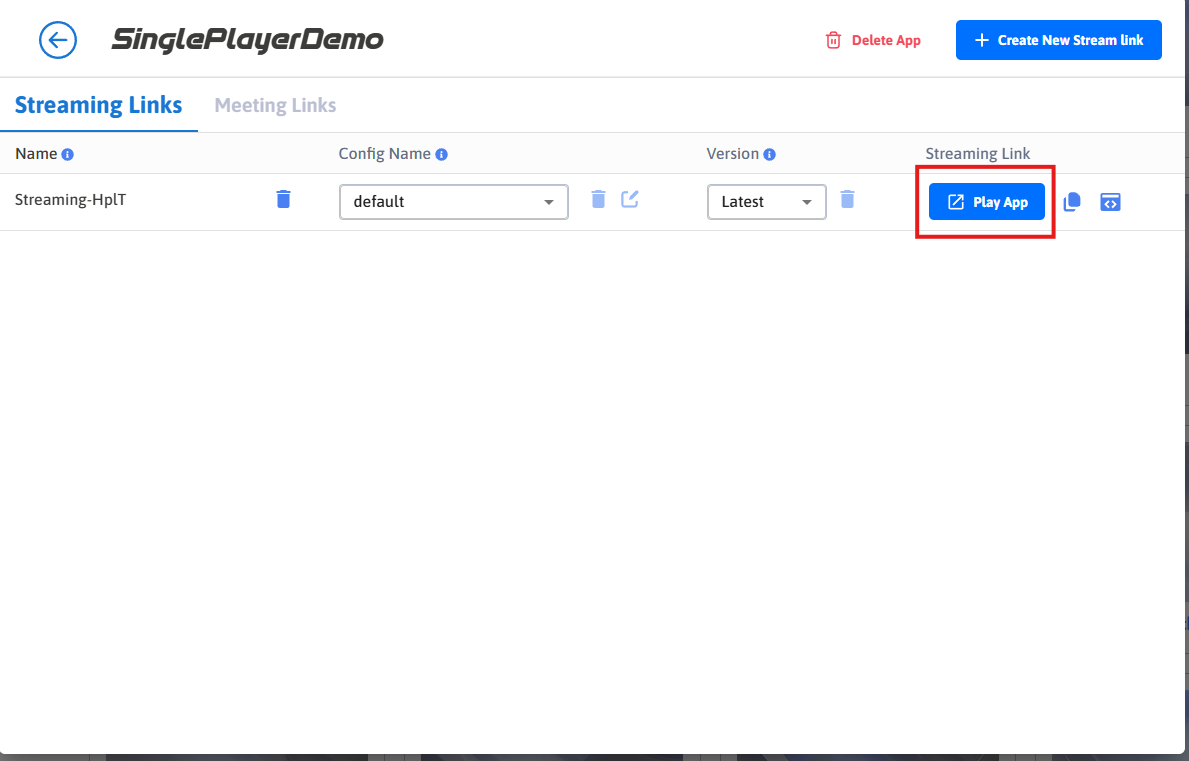
Task: Click the SinglePlayerDemo app title
Action: [x=247, y=40]
